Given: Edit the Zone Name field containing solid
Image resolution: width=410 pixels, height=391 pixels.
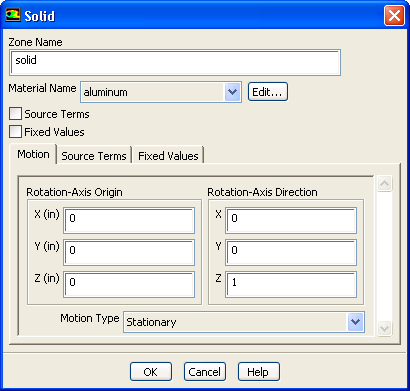Looking at the screenshot, I should pyautogui.click(x=175, y=62).
